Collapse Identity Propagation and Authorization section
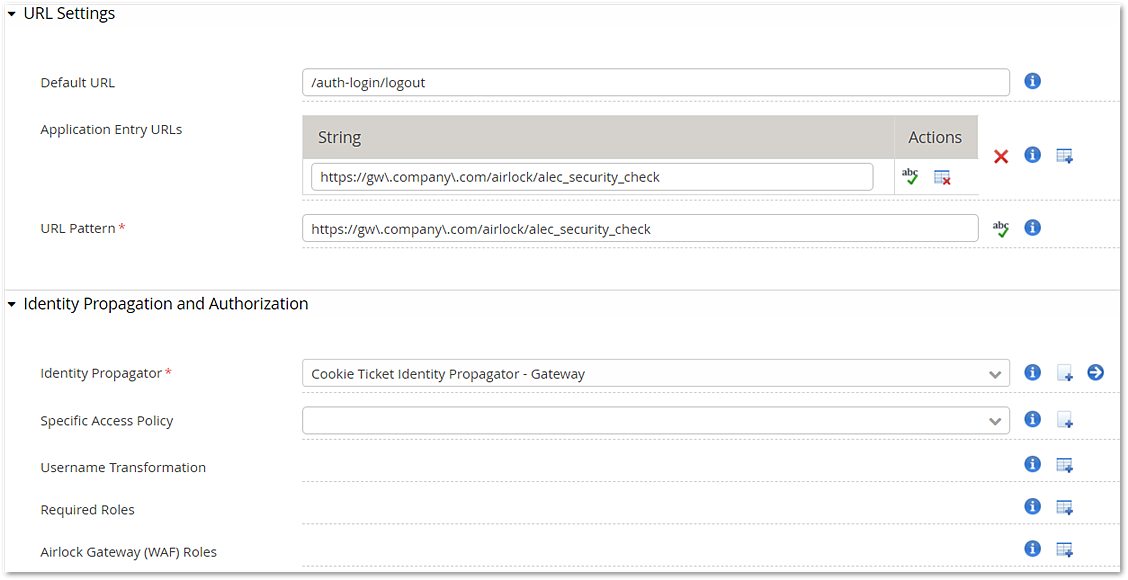Image resolution: width=1128 pixels, height=580 pixels. [12, 304]
